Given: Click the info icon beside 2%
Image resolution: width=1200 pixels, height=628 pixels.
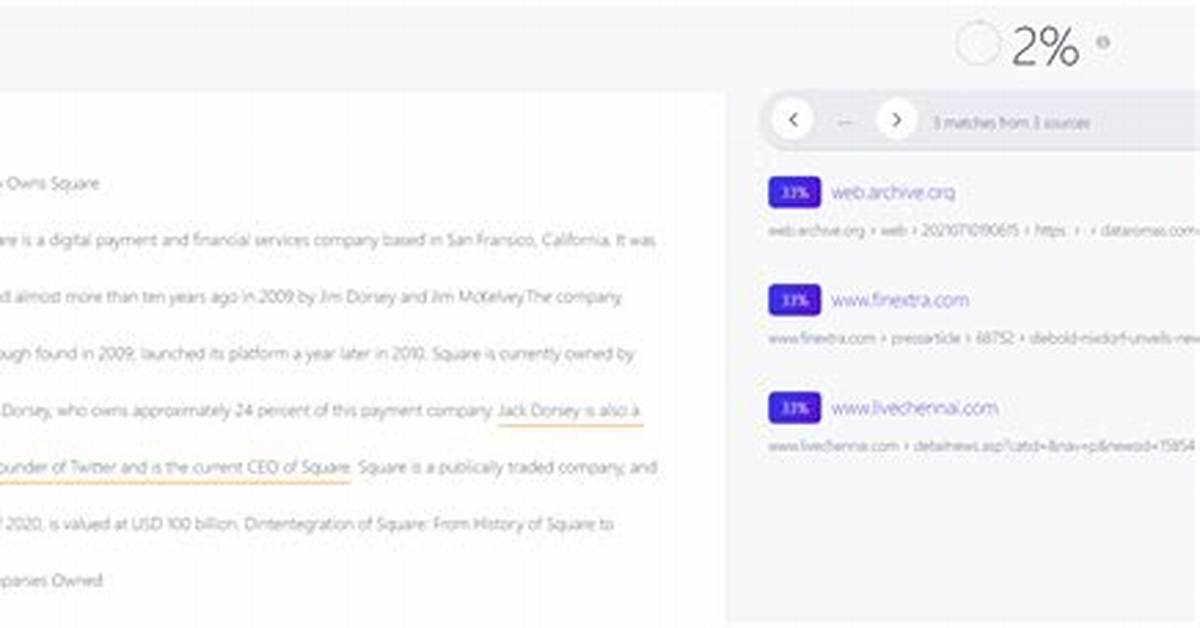Looking at the screenshot, I should (1103, 43).
